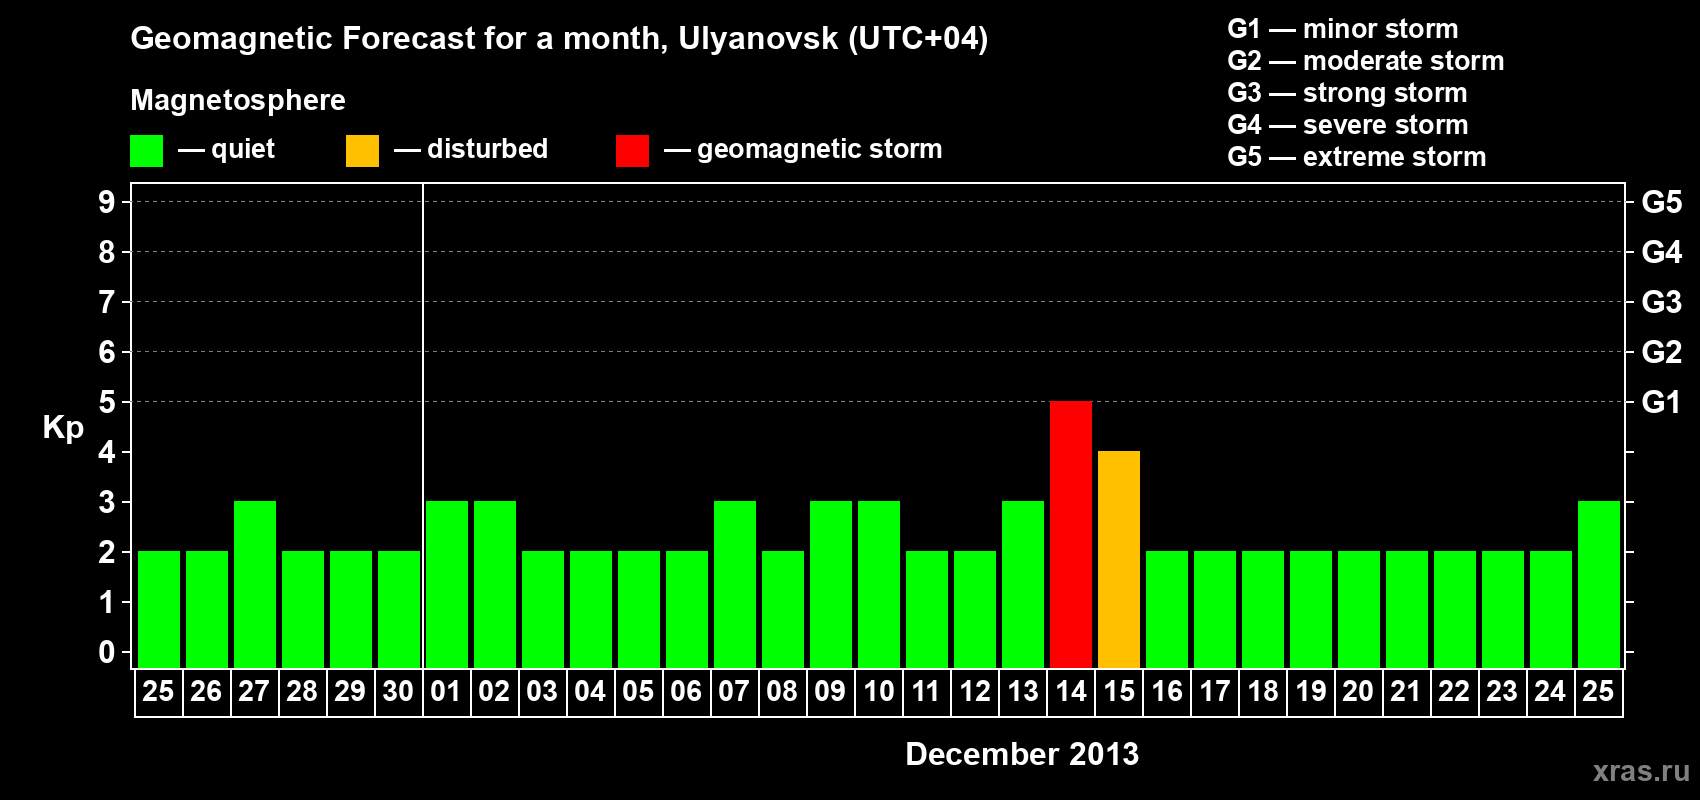1700x800 pixels.
Task: Click the '— quiet' legend text
Action: [x=226, y=149]
